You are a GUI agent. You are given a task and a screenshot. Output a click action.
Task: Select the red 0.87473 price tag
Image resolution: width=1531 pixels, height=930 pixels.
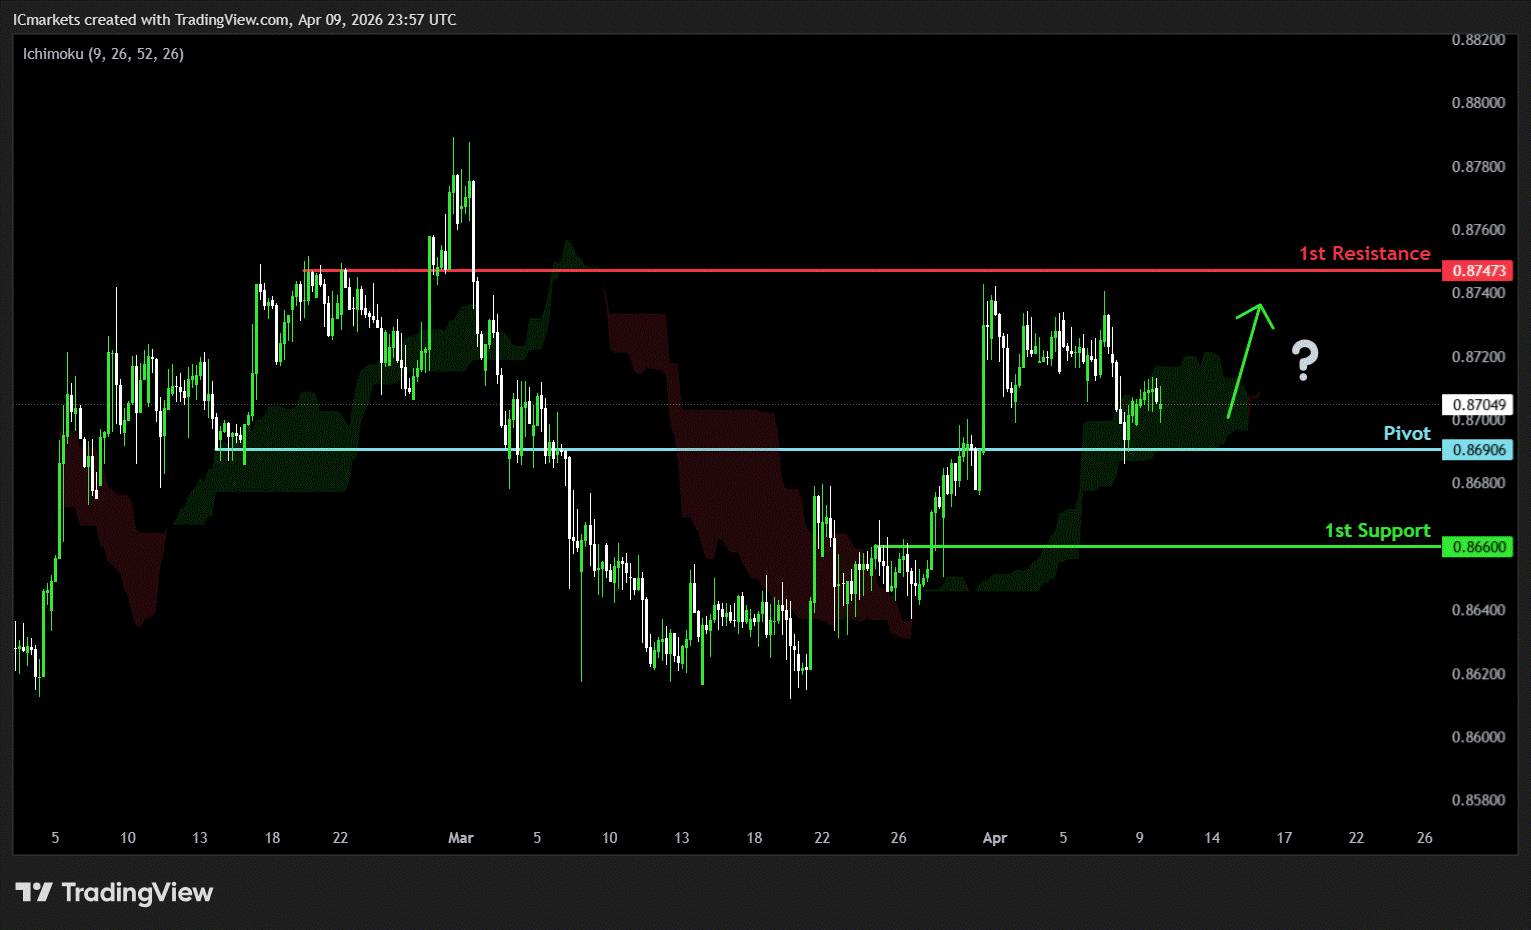[1478, 271]
